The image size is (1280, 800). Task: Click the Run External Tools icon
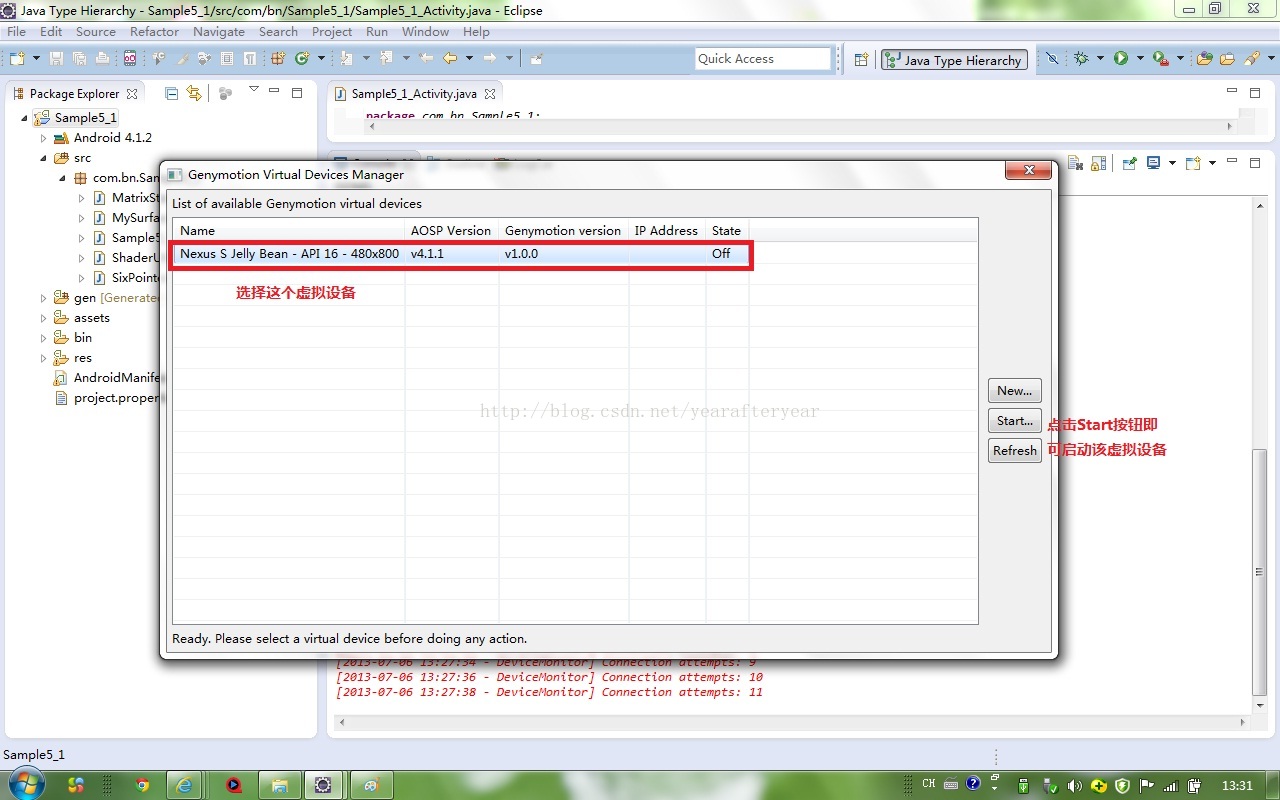coord(1161,59)
